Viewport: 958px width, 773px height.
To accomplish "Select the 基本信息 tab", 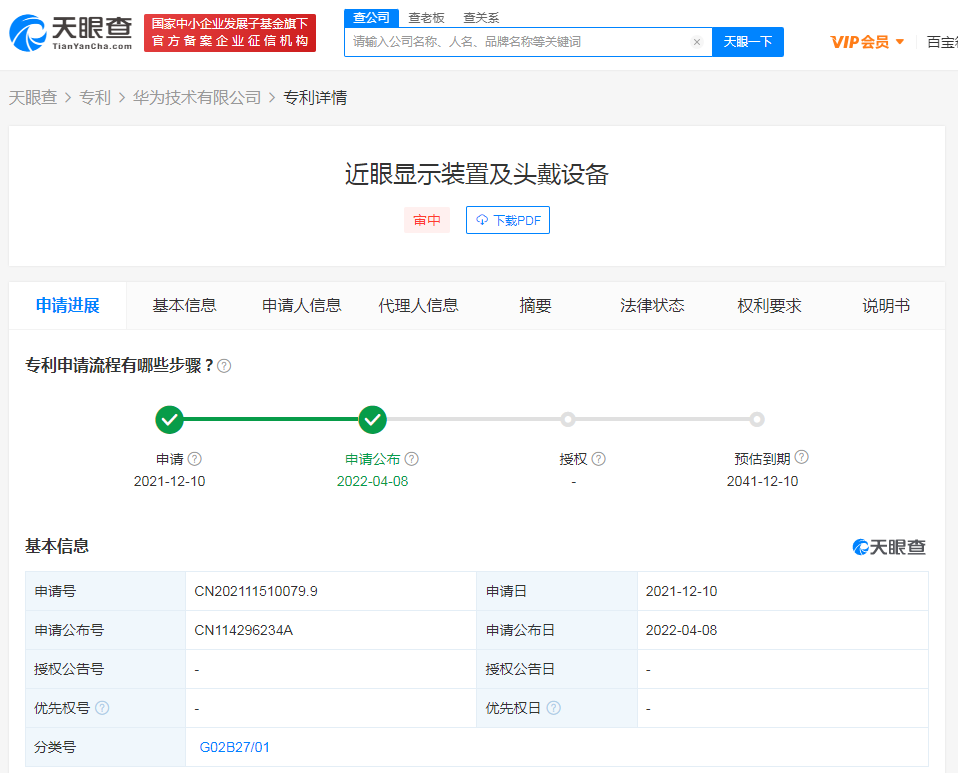I will pos(185,306).
